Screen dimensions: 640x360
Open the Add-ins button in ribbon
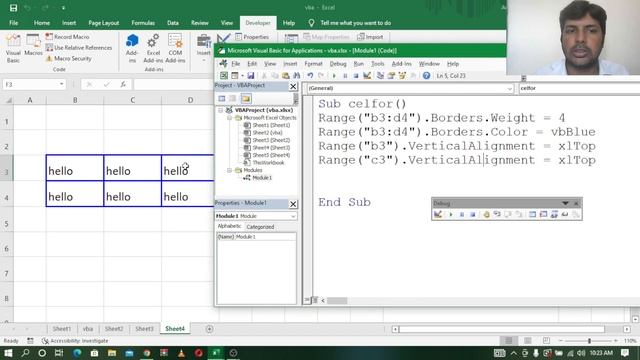coord(132,48)
